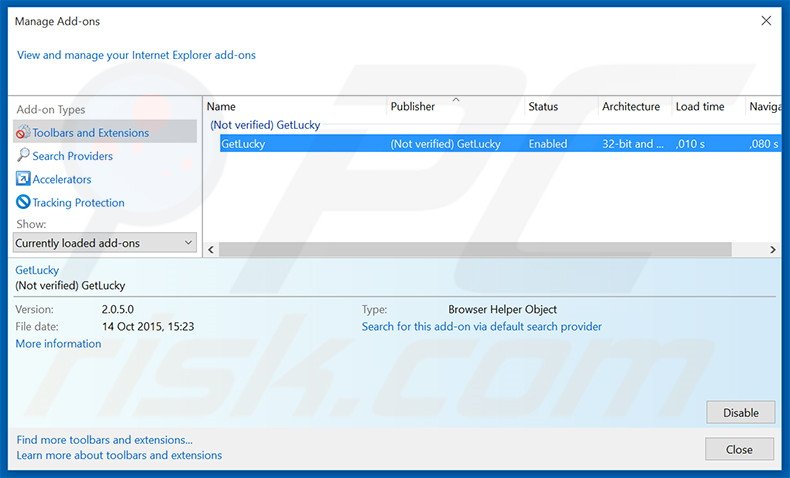Click the horizontal scrollbar thumb
790x478 pixels.
(x=475, y=249)
